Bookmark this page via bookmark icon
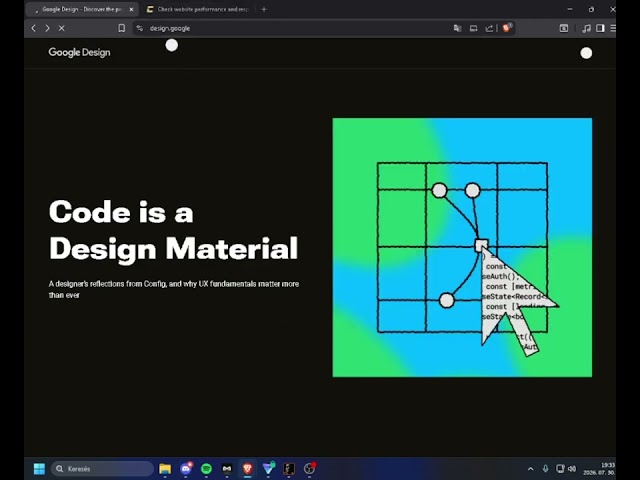Screen dimensions: 640x480 [x=121, y=28]
